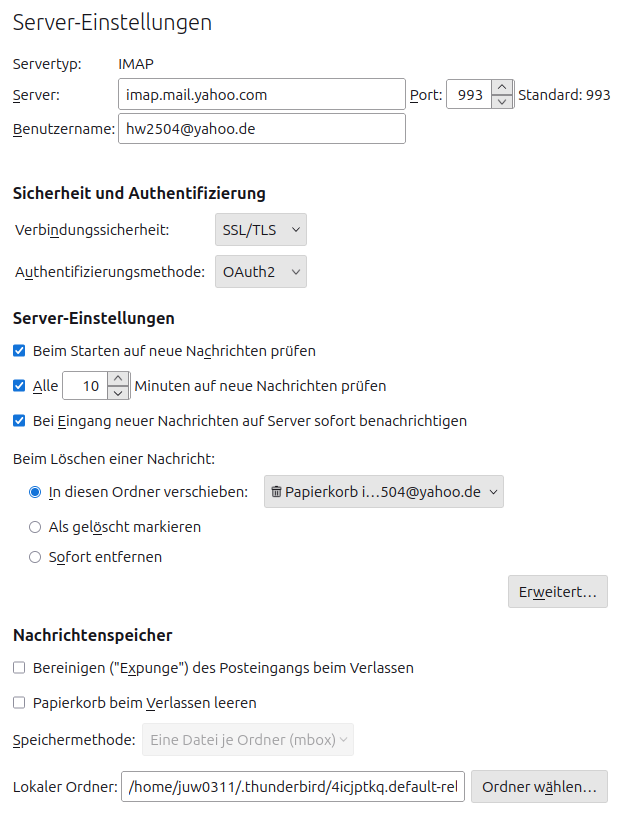
Task: Choose 'Sofort entfernen' radio option
Action: (x=35, y=557)
